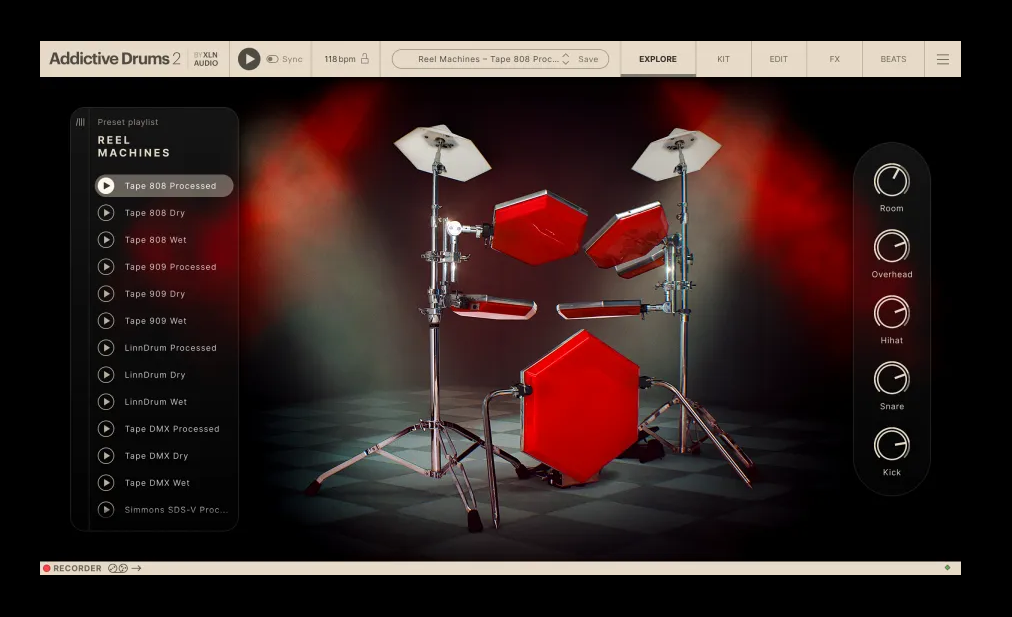The height and width of the screenshot is (617, 1012).
Task: Hit the left white hexagonal cymbal pad
Action: point(442,152)
